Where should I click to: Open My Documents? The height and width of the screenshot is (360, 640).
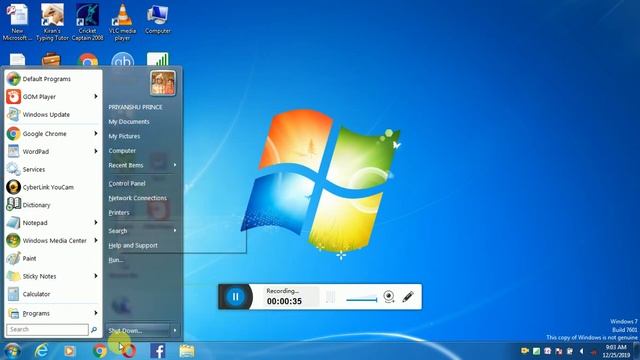(129, 122)
